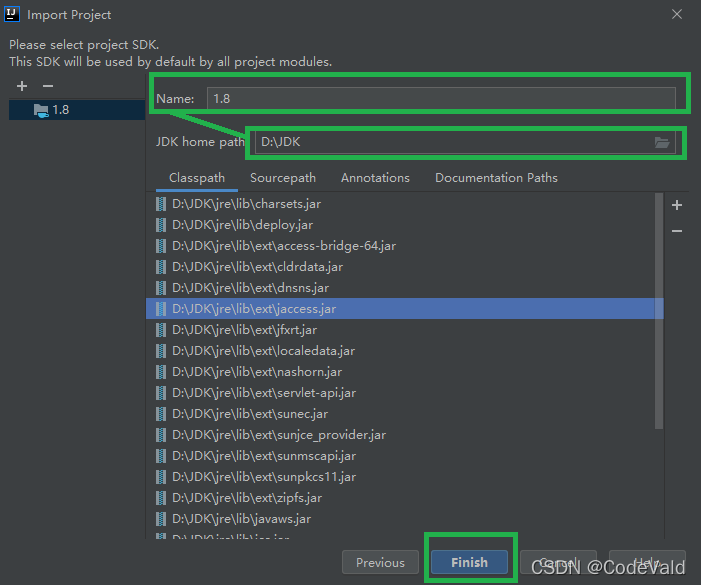Image resolution: width=701 pixels, height=585 pixels.
Task: Select the nashorn.jar entry
Action: pyautogui.click(x=404, y=372)
